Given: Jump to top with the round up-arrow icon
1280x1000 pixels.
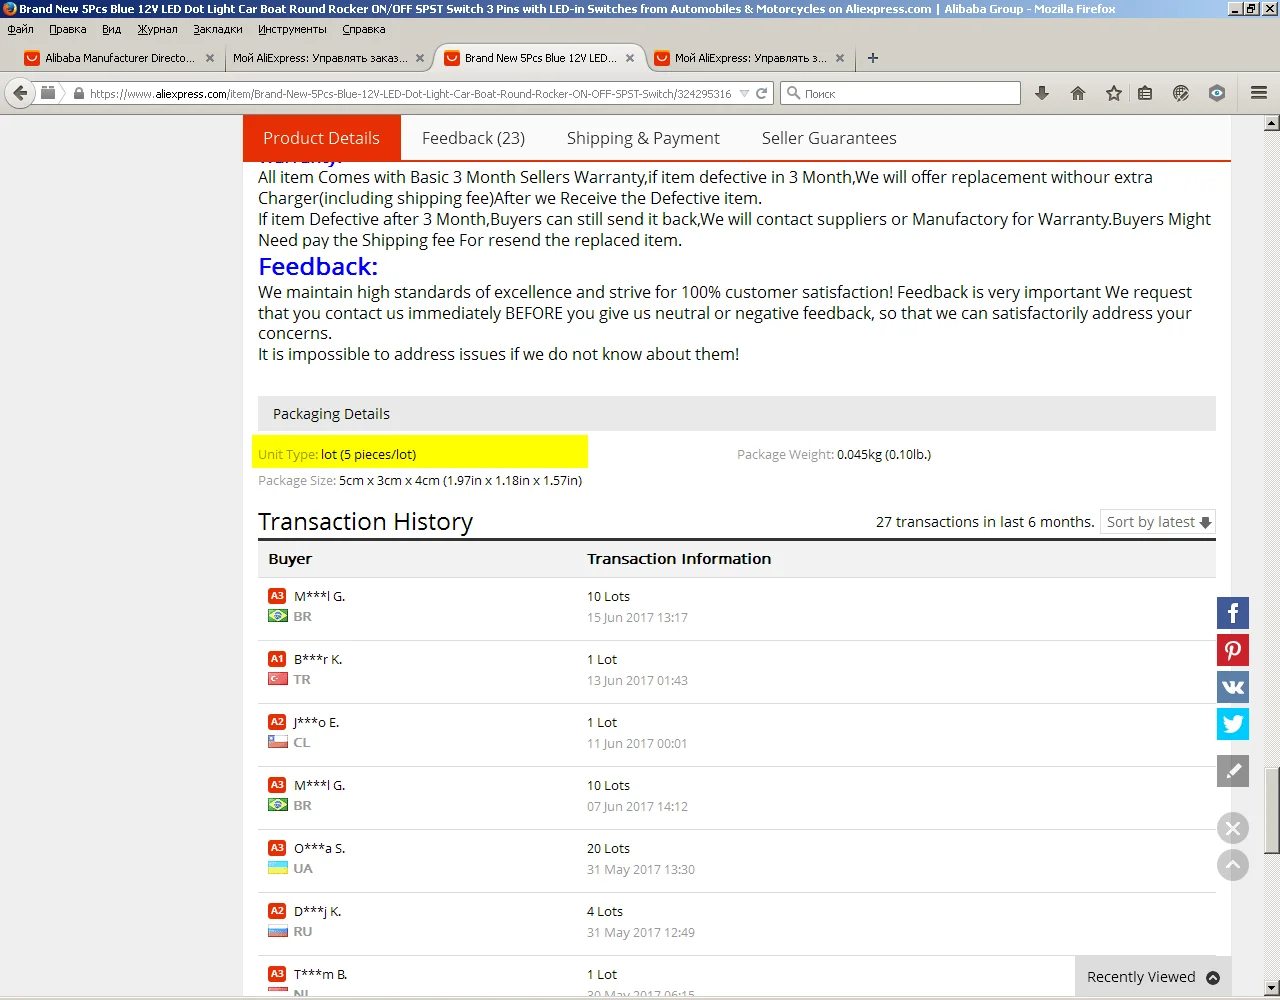Looking at the screenshot, I should tap(1233, 865).
